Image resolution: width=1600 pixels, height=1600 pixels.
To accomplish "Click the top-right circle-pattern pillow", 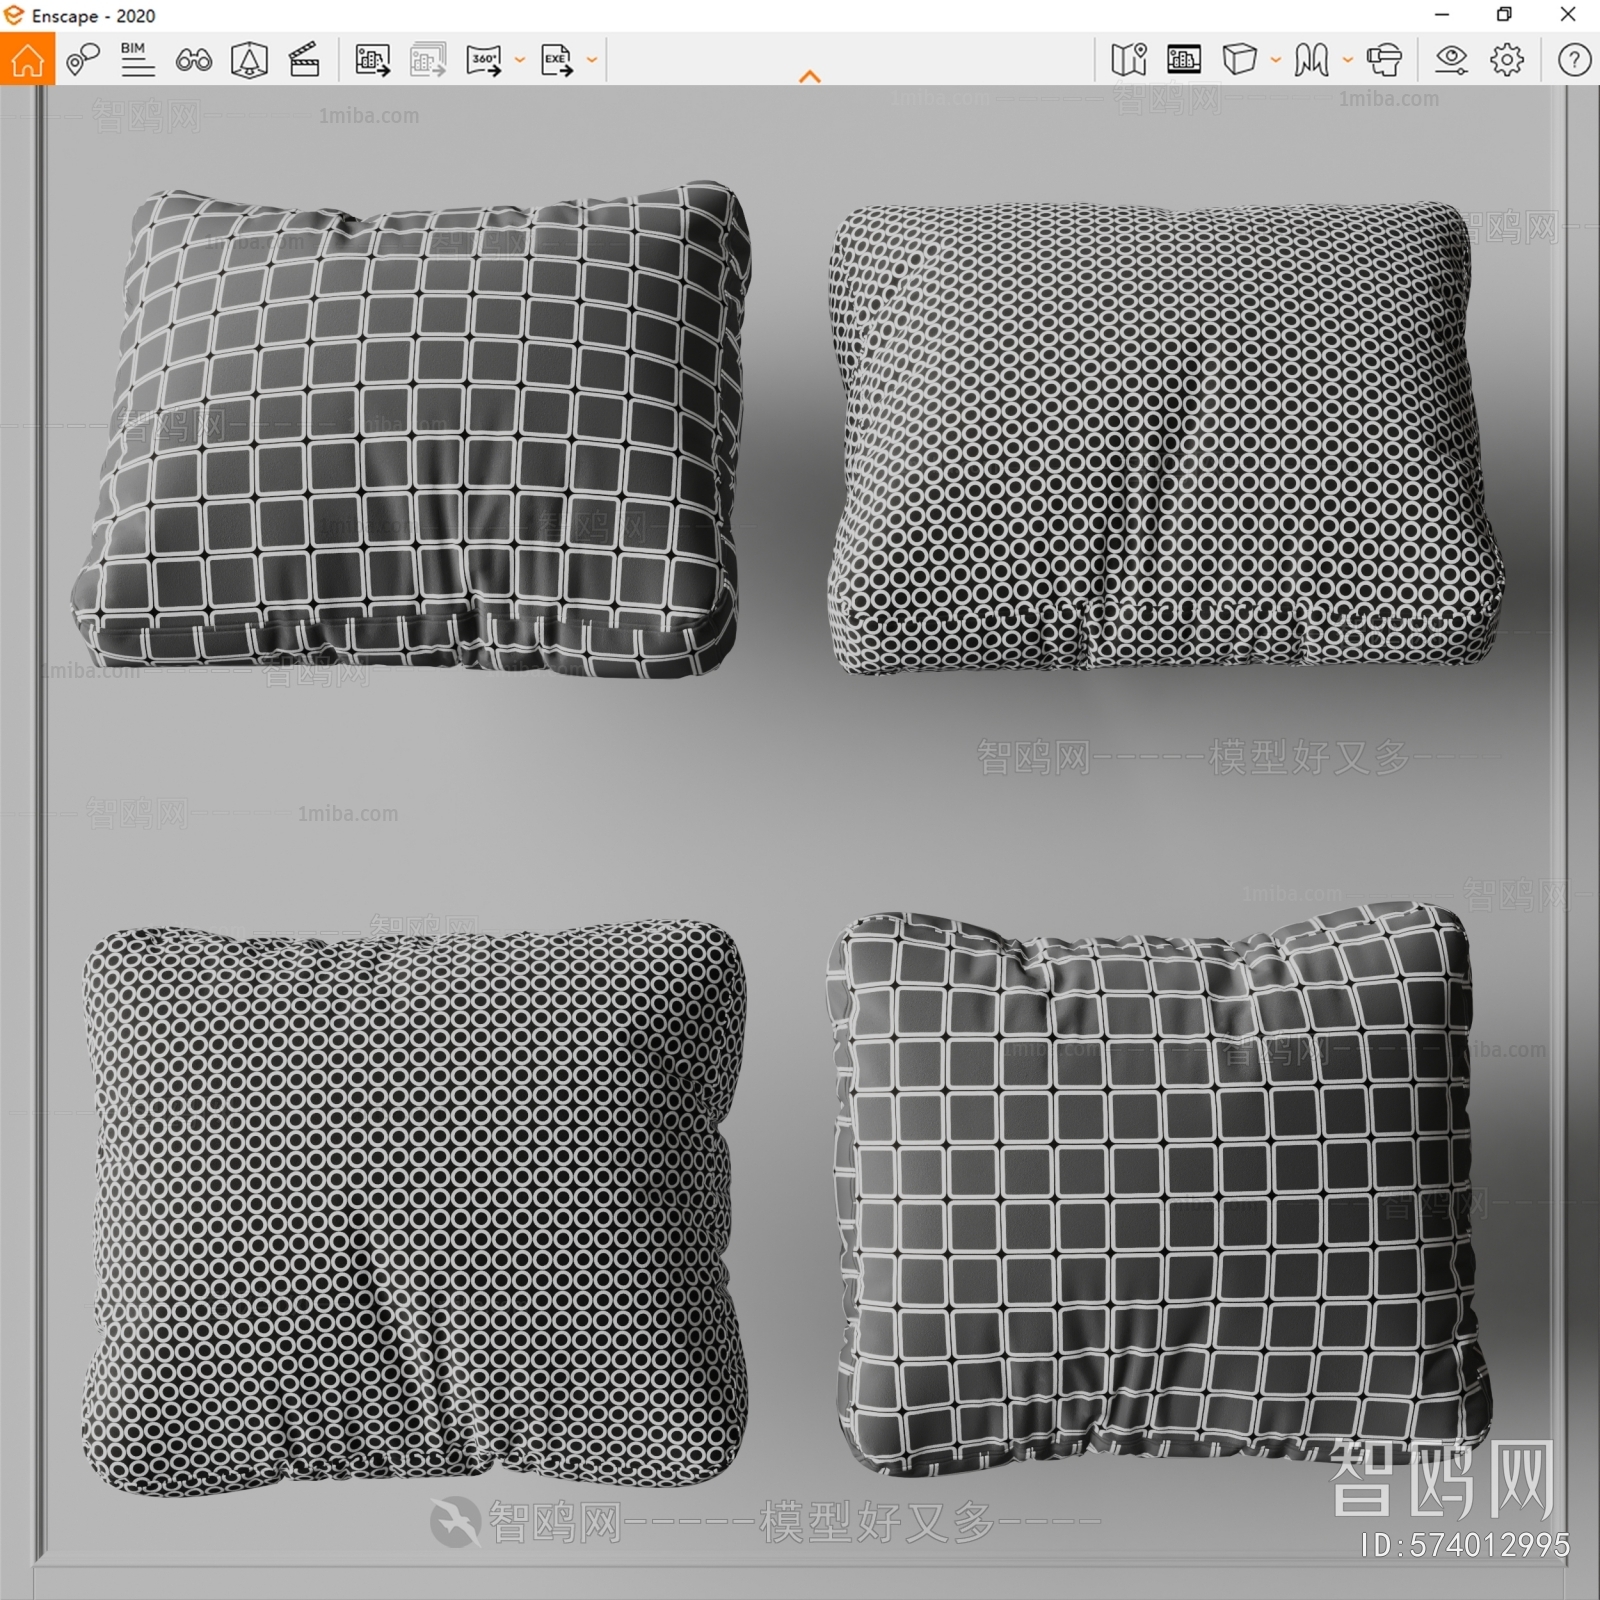I will tap(1165, 437).
